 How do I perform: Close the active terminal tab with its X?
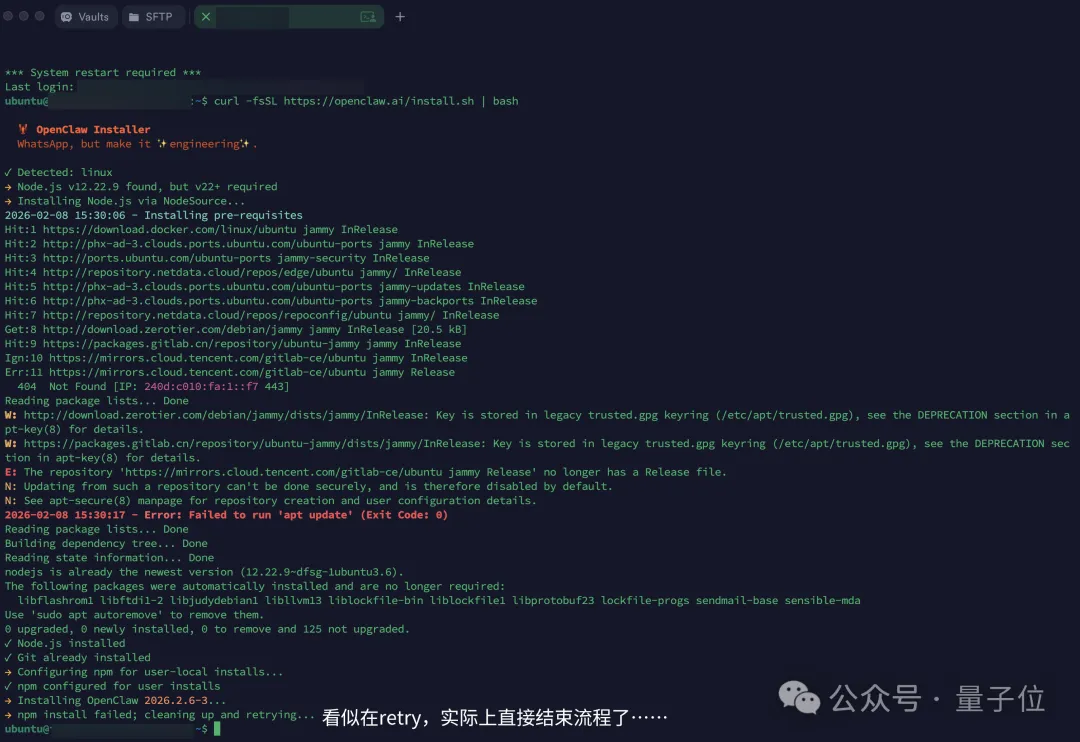click(205, 17)
